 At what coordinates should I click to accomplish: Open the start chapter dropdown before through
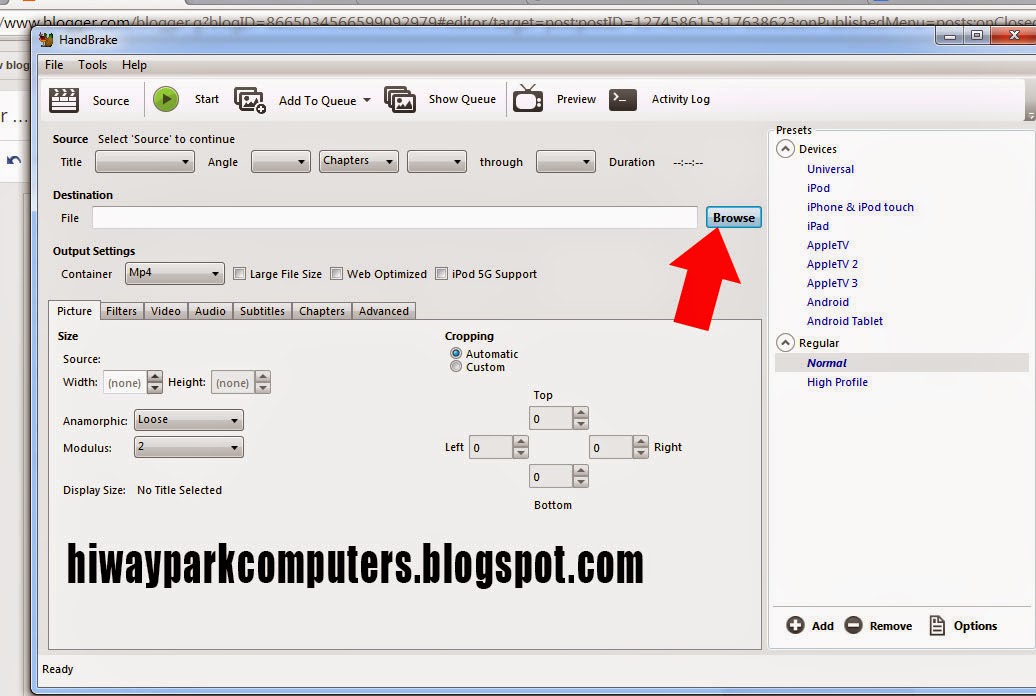click(x=437, y=161)
